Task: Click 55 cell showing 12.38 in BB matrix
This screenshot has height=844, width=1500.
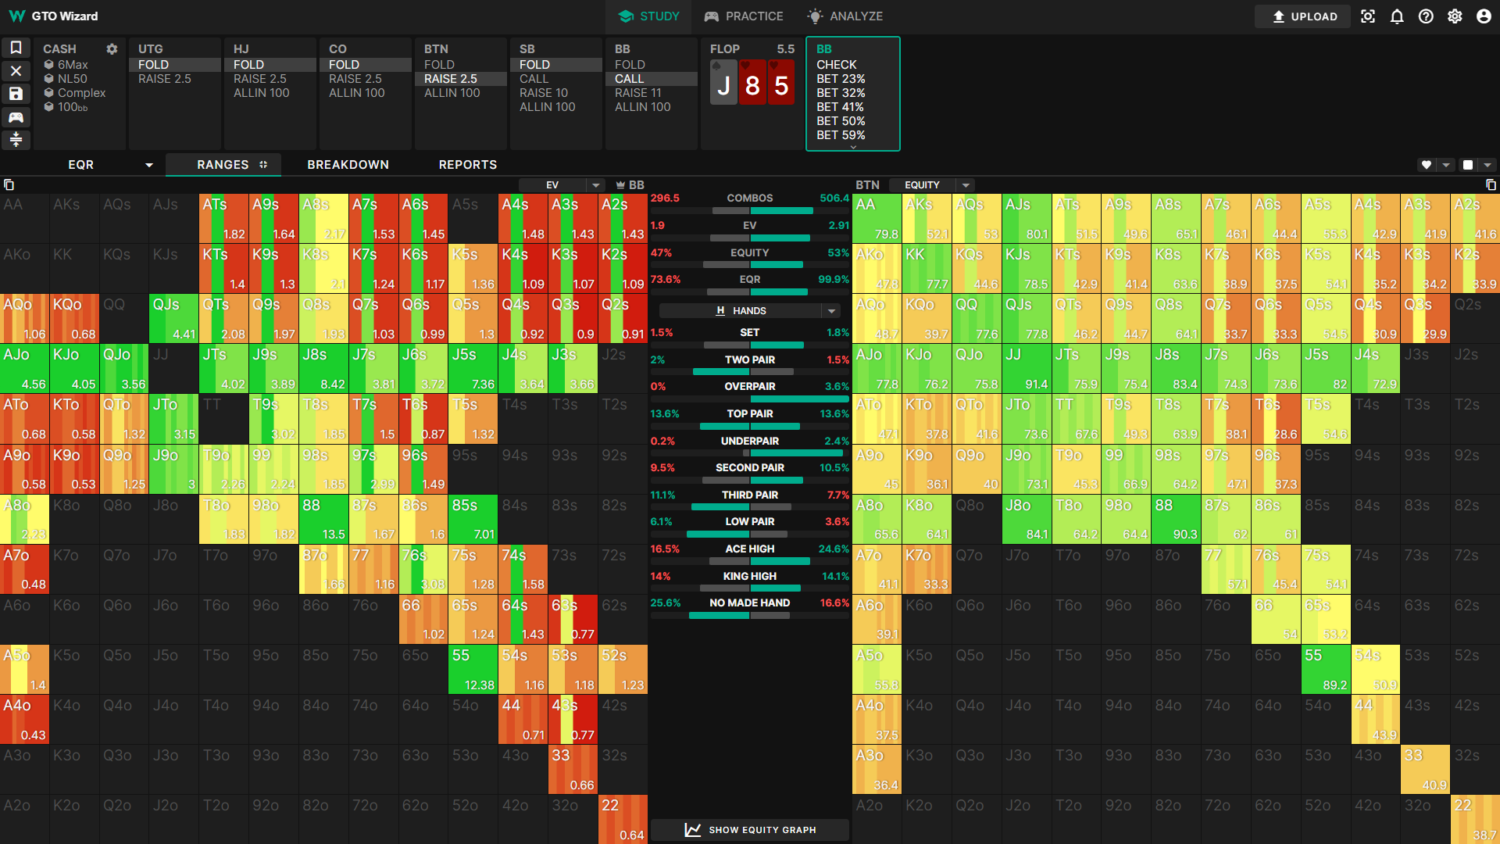Action: pyautogui.click(x=474, y=670)
